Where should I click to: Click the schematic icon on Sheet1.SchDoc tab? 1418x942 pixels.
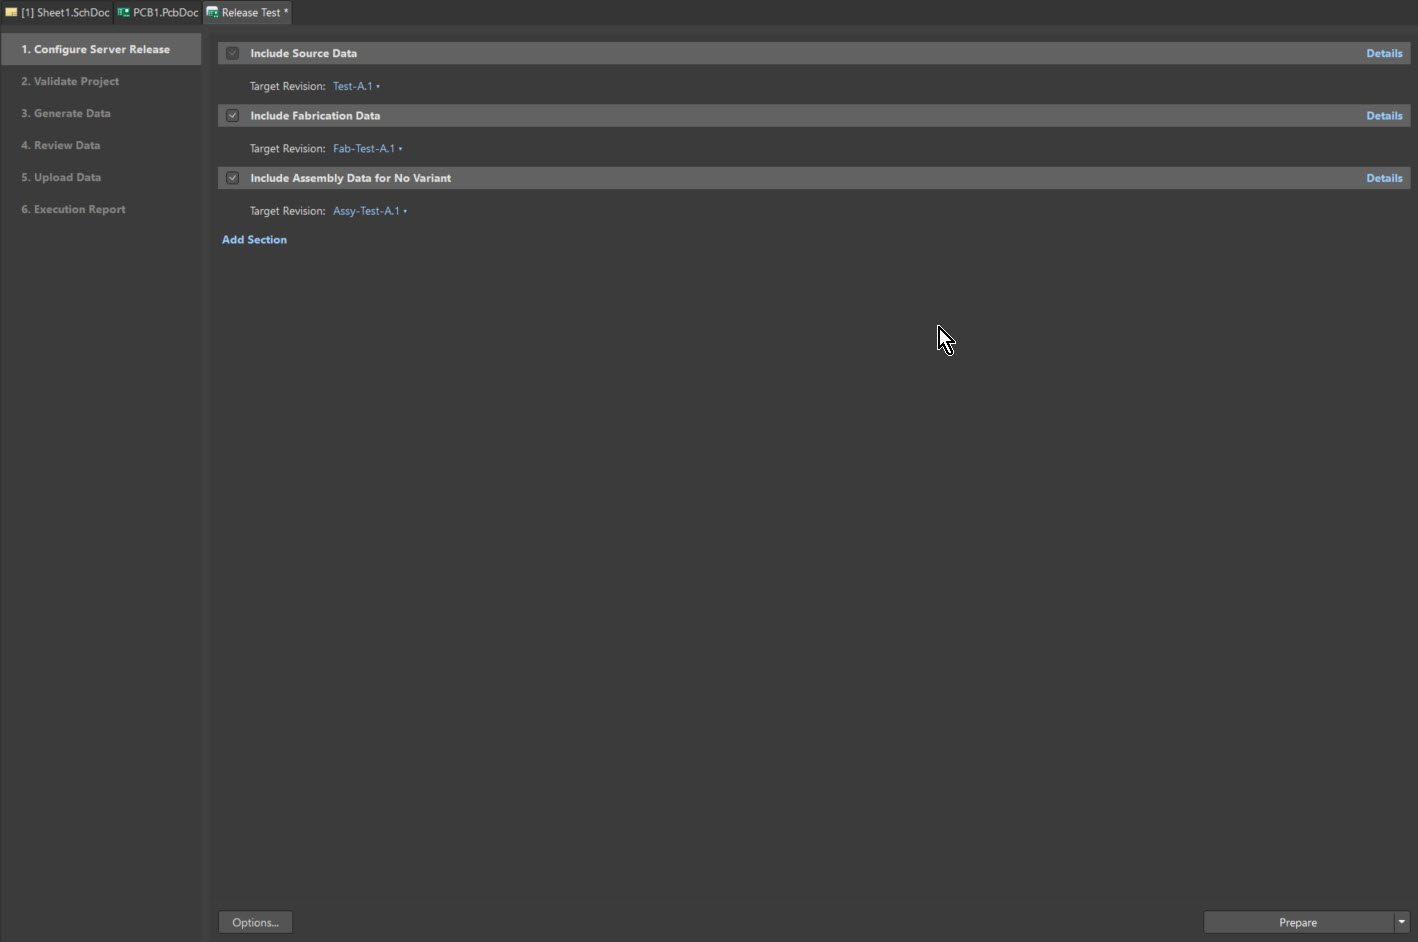tap(11, 13)
